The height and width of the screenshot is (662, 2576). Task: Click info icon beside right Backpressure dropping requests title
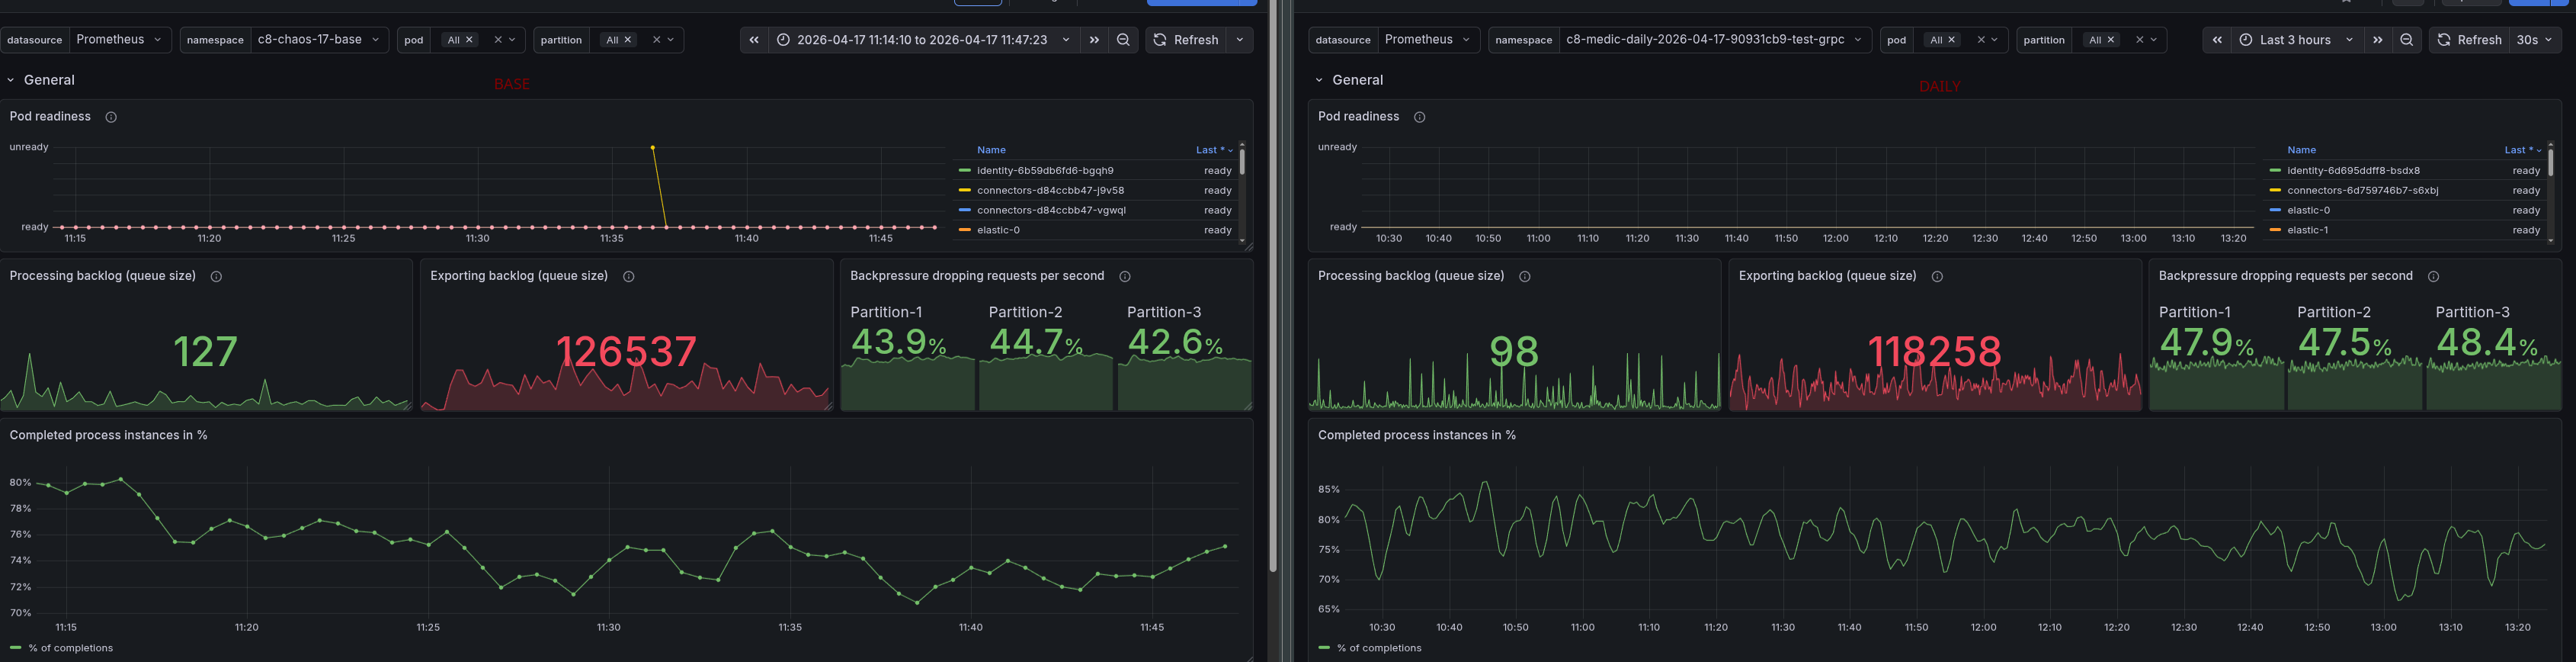coord(2433,277)
